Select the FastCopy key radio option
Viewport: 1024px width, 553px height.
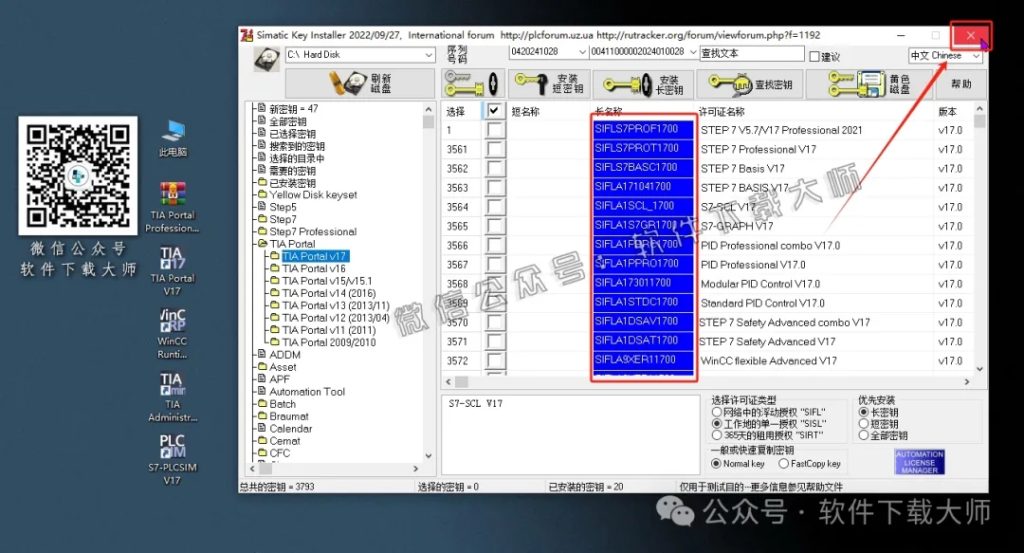[783, 464]
